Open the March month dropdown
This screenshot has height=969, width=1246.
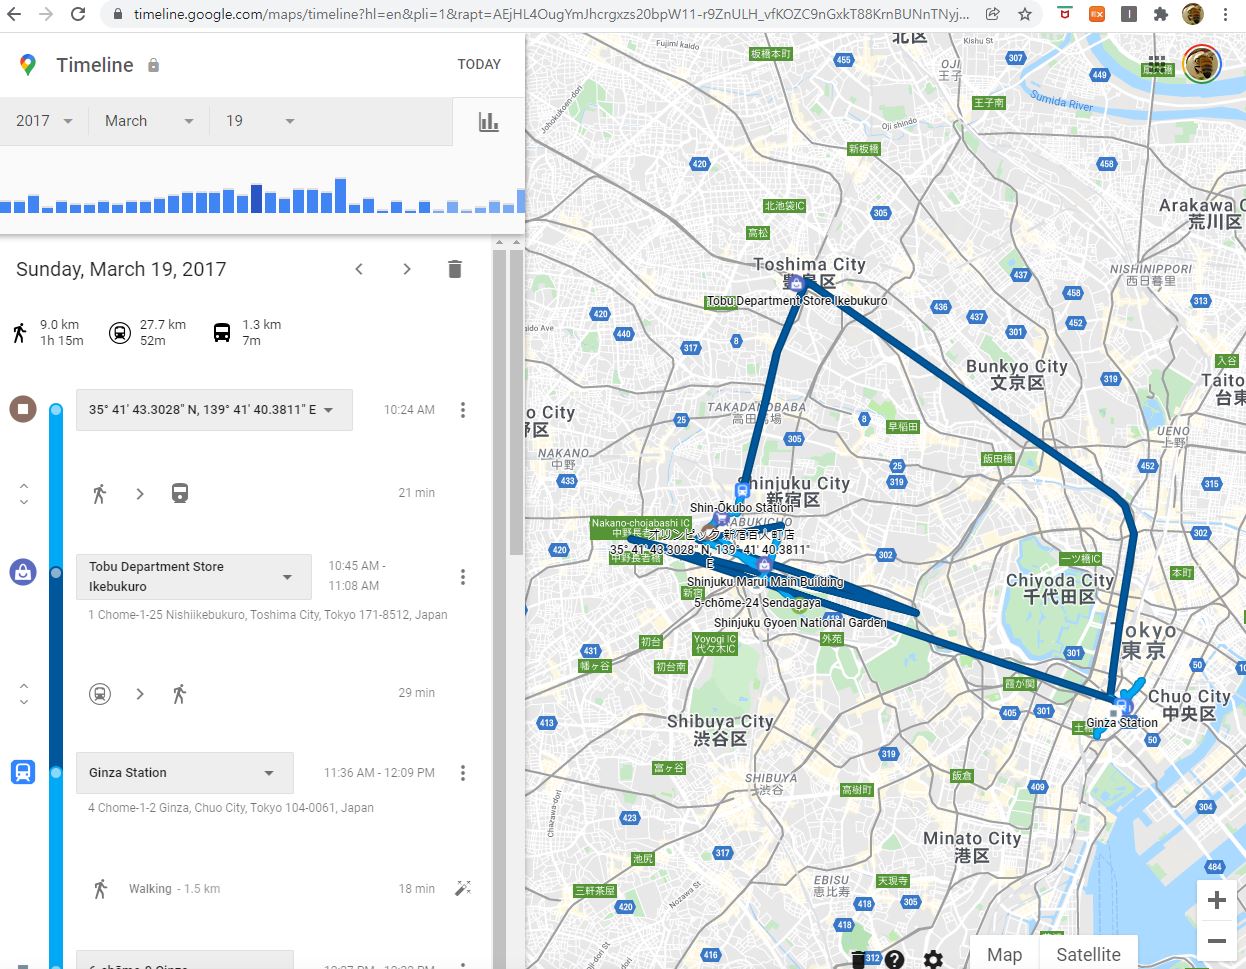point(149,121)
